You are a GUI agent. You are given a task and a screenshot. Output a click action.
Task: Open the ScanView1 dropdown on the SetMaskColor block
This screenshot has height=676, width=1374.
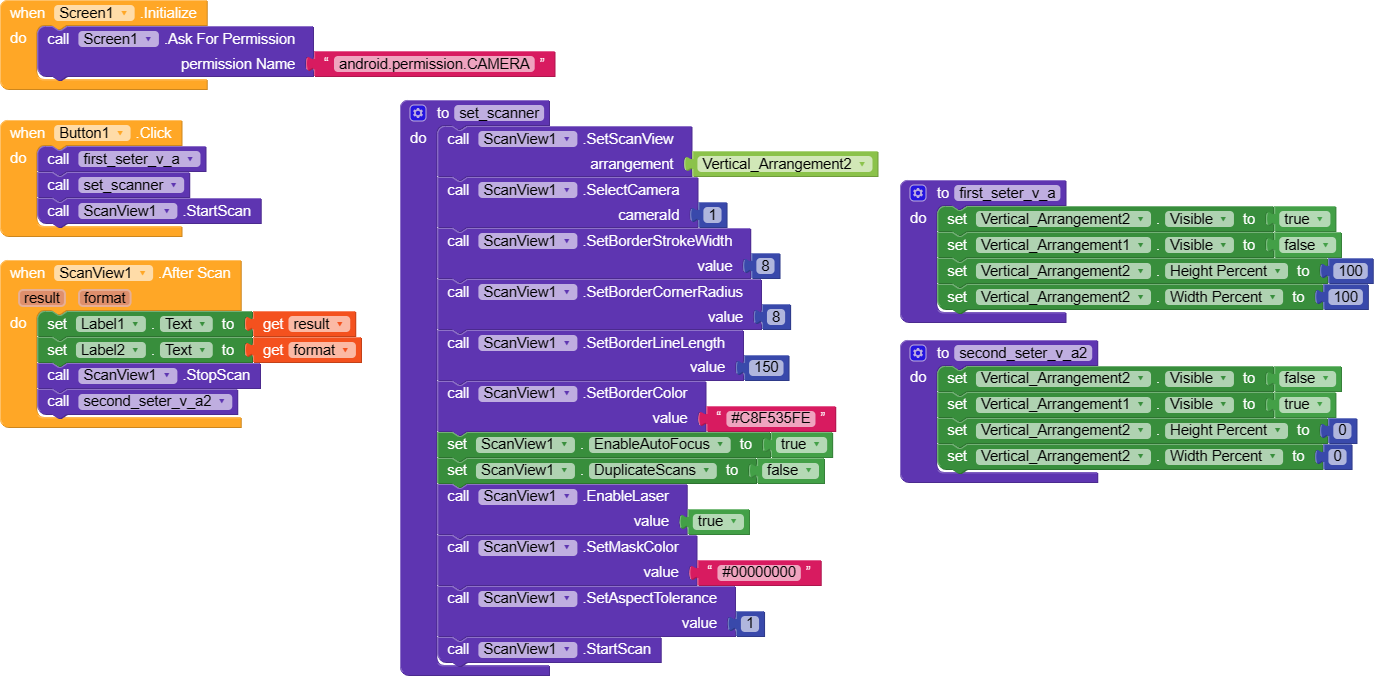click(528, 547)
